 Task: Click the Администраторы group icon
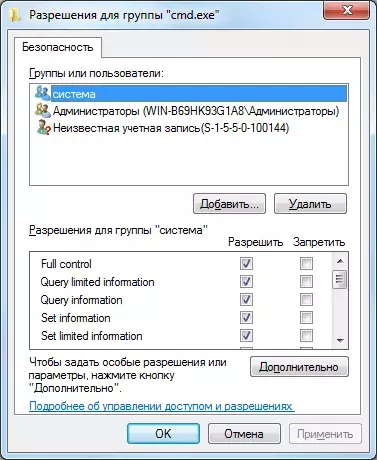coord(43,110)
